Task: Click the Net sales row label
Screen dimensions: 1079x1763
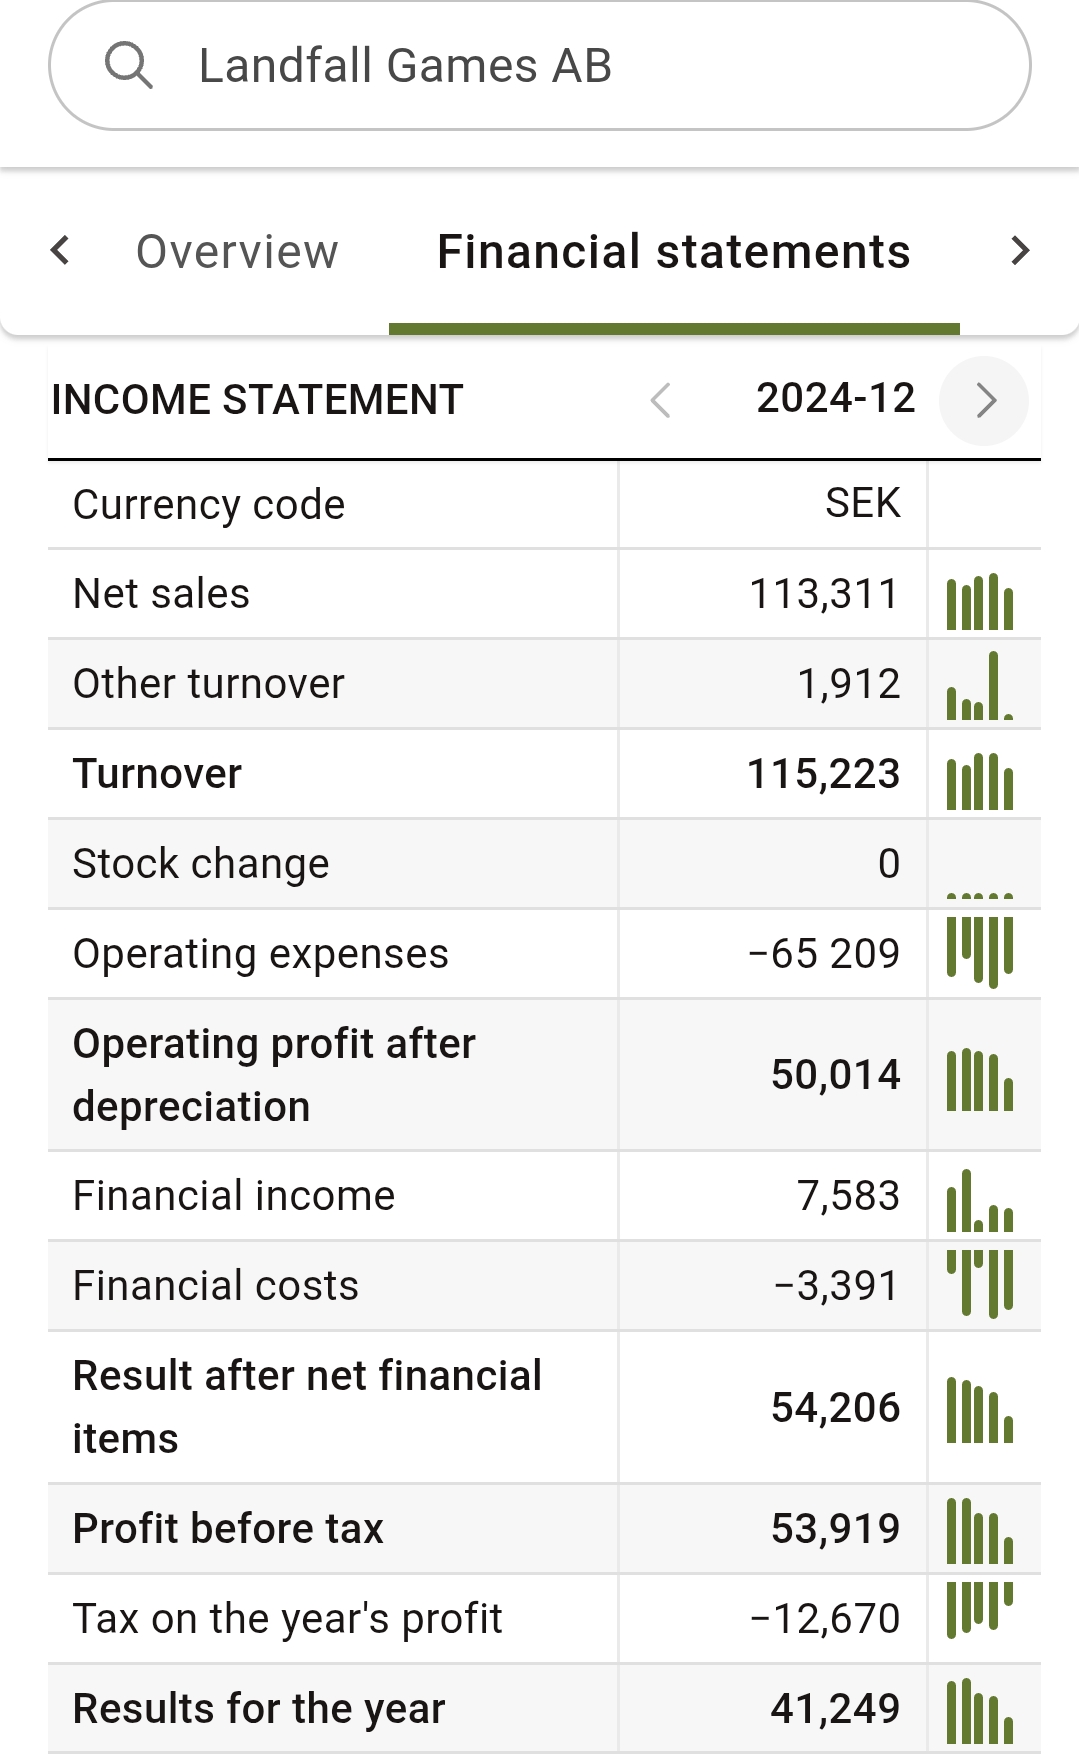Action: click(161, 594)
